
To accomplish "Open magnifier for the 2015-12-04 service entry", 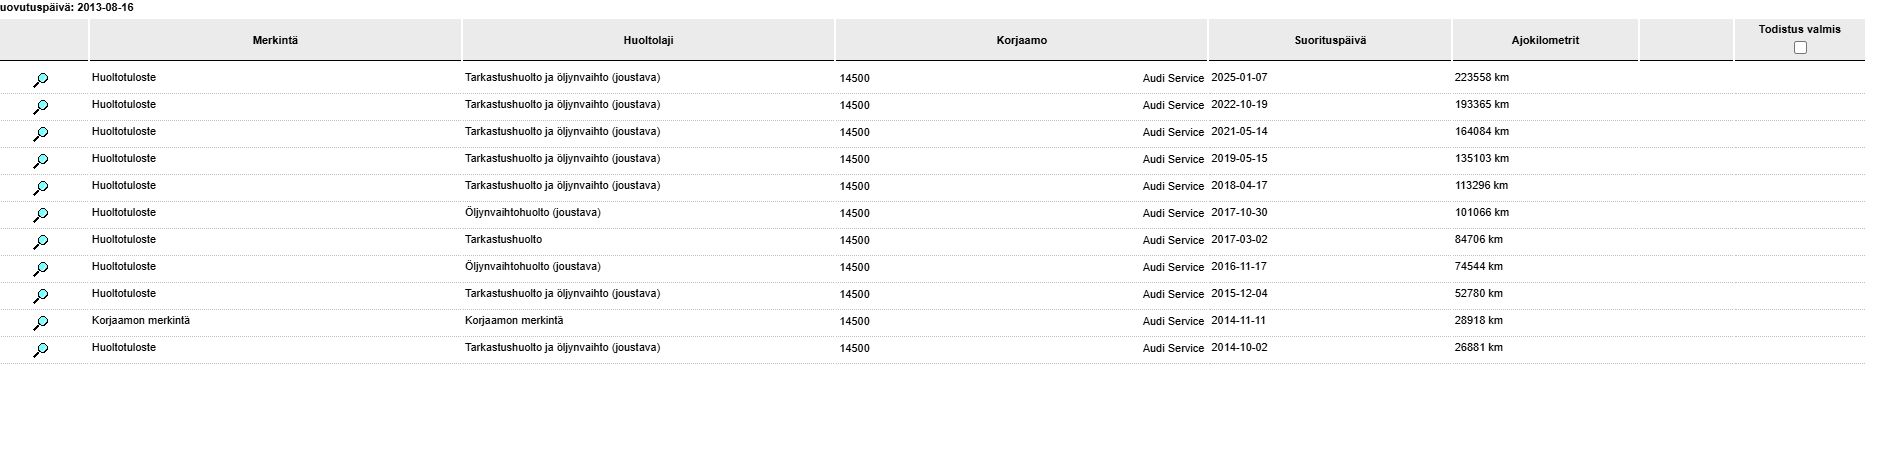I will click(41, 296).
